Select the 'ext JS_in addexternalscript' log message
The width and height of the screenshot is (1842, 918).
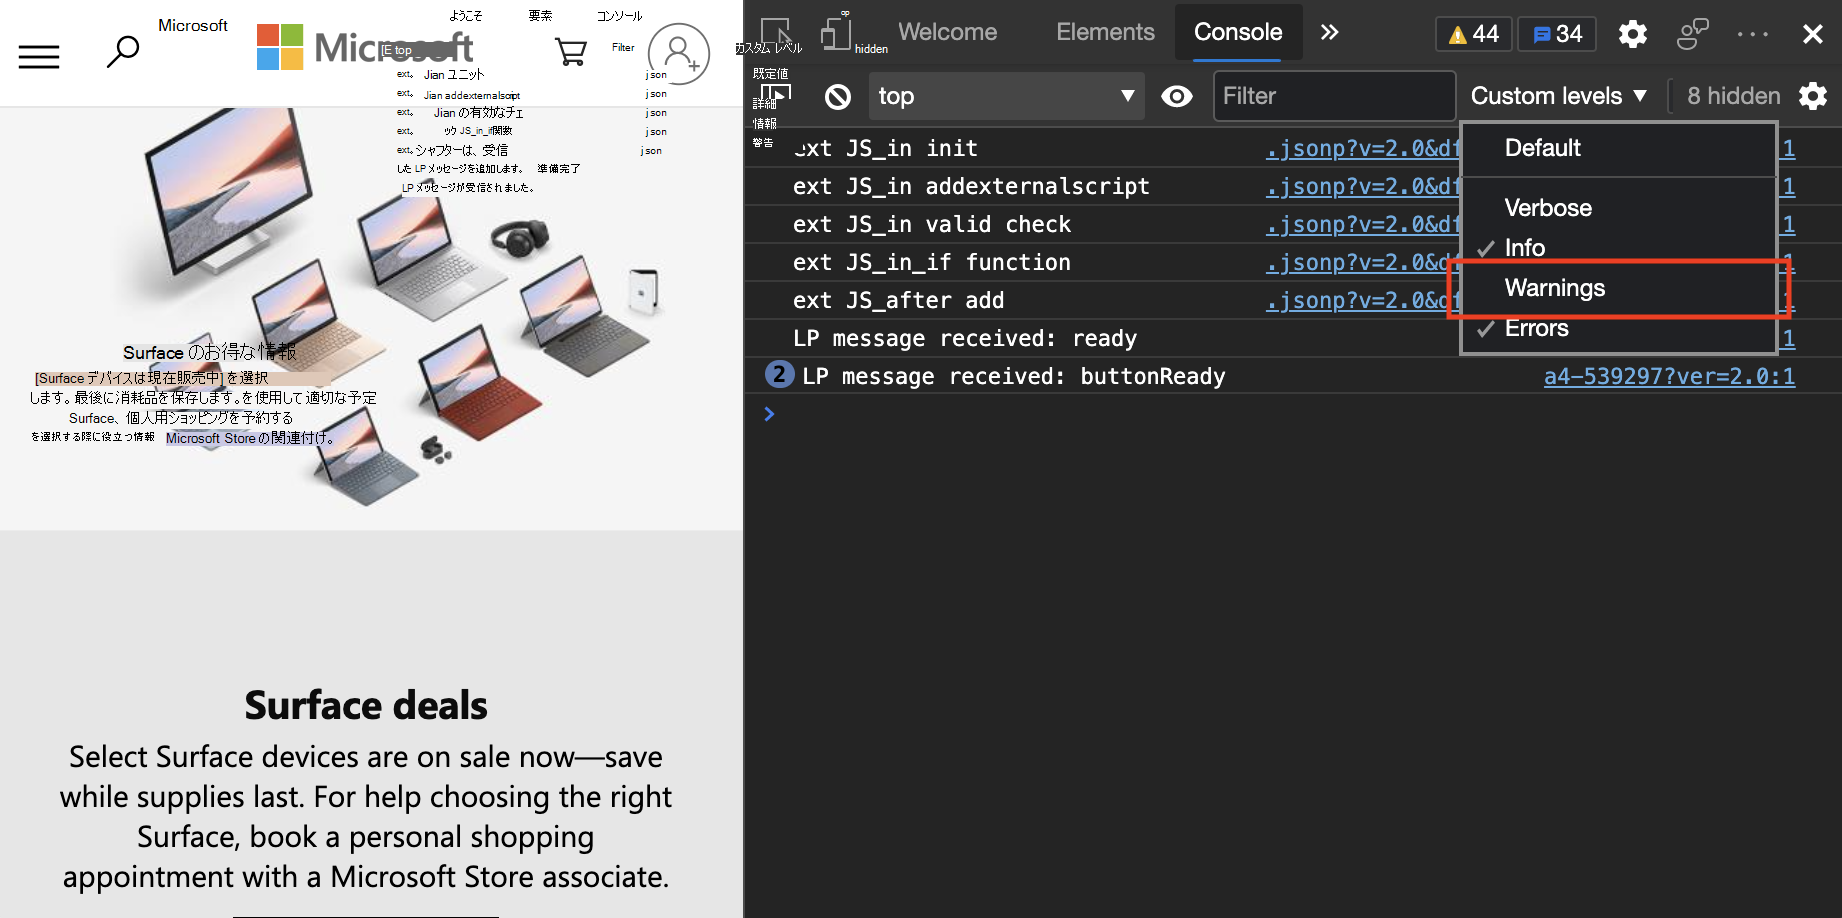tap(971, 186)
